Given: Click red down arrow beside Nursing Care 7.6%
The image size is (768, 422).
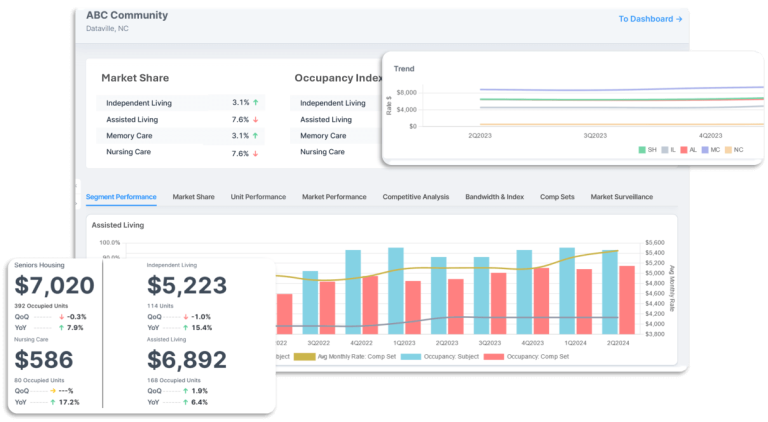Looking at the screenshot, I should 256,154.
